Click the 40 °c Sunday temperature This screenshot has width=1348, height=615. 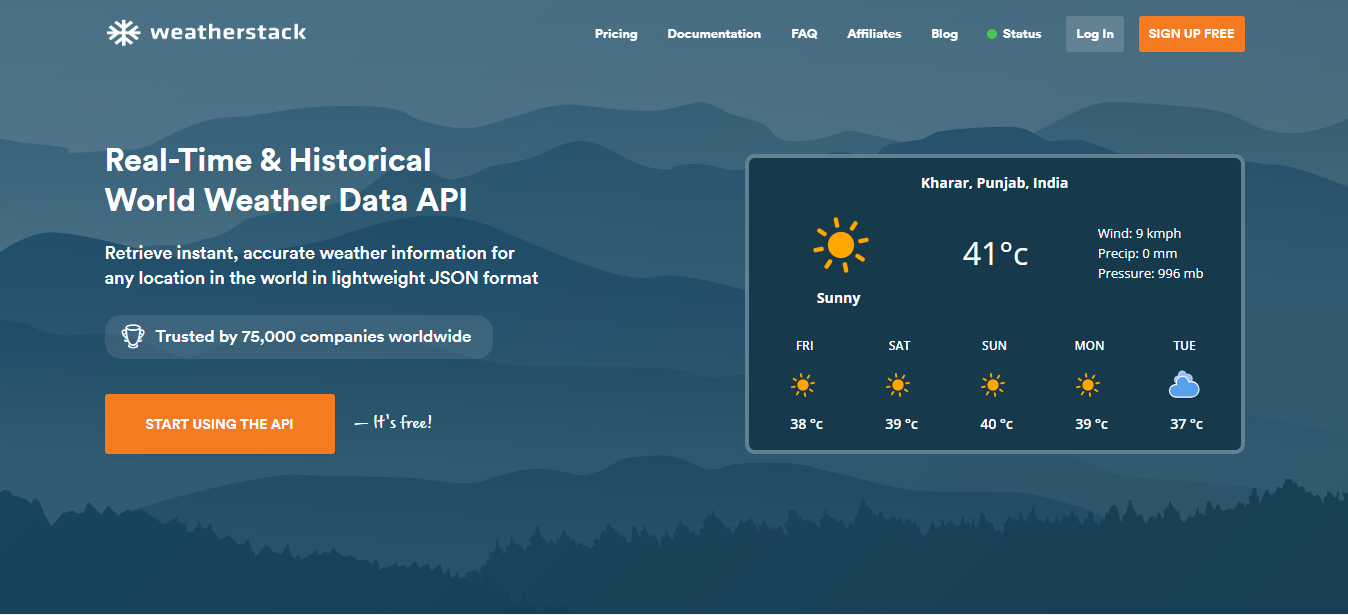pos(996,424)
